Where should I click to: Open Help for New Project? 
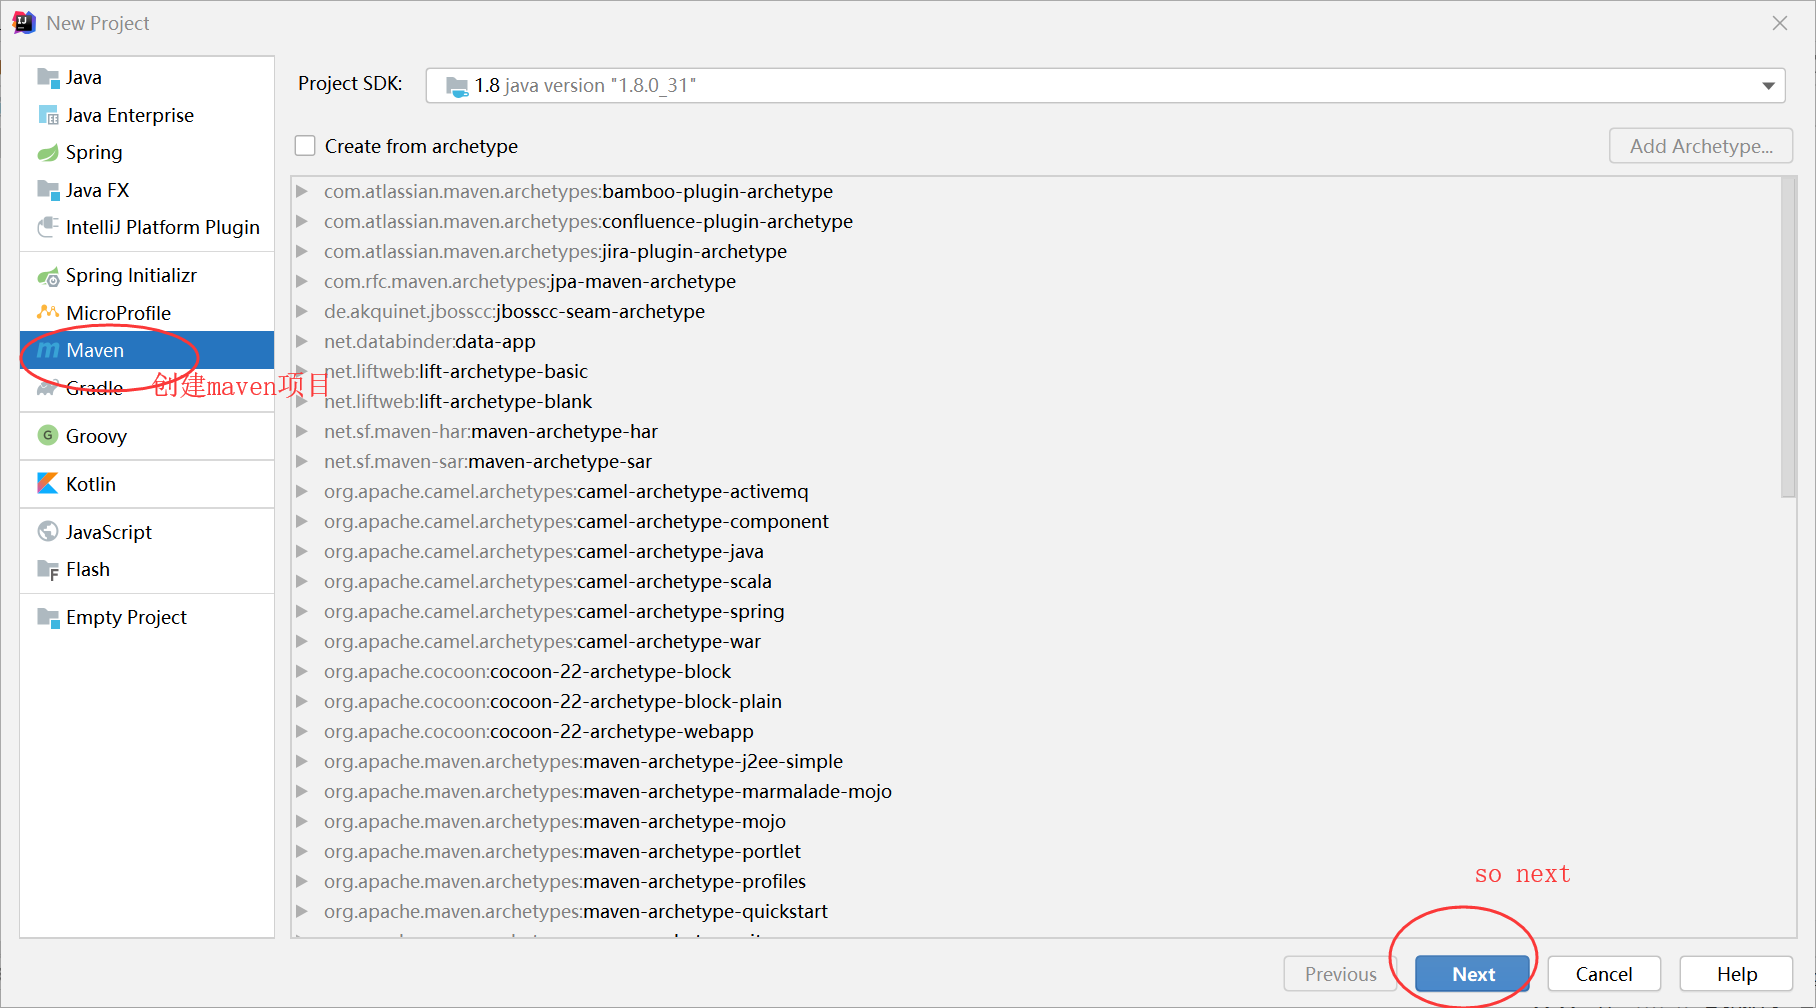click(x=1736, y=974)
